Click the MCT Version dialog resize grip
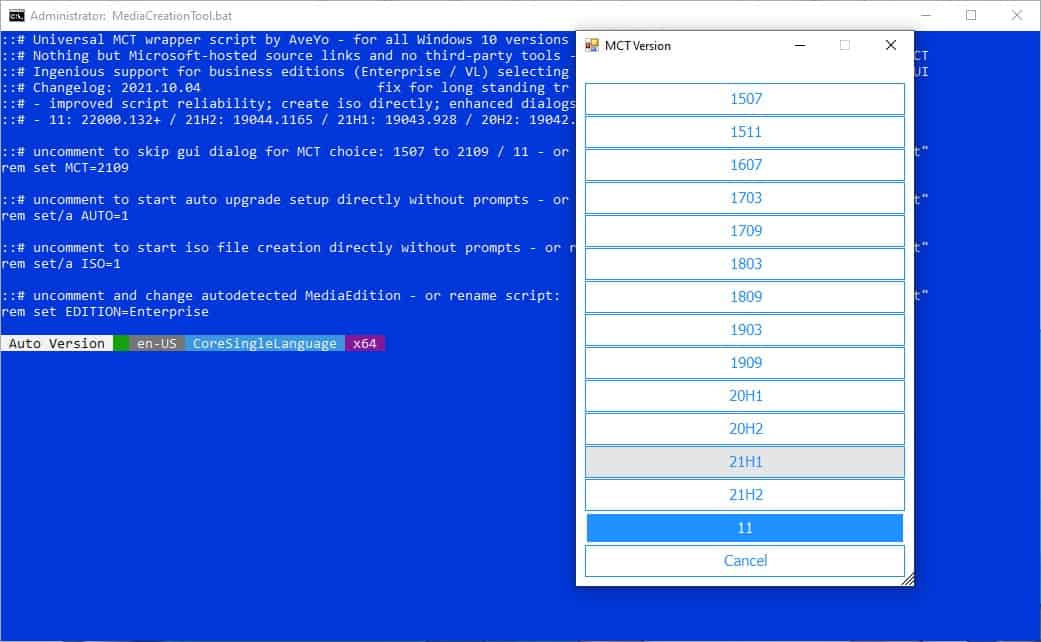The height and width of the screenshot is (642, 1041). [908, 580]
